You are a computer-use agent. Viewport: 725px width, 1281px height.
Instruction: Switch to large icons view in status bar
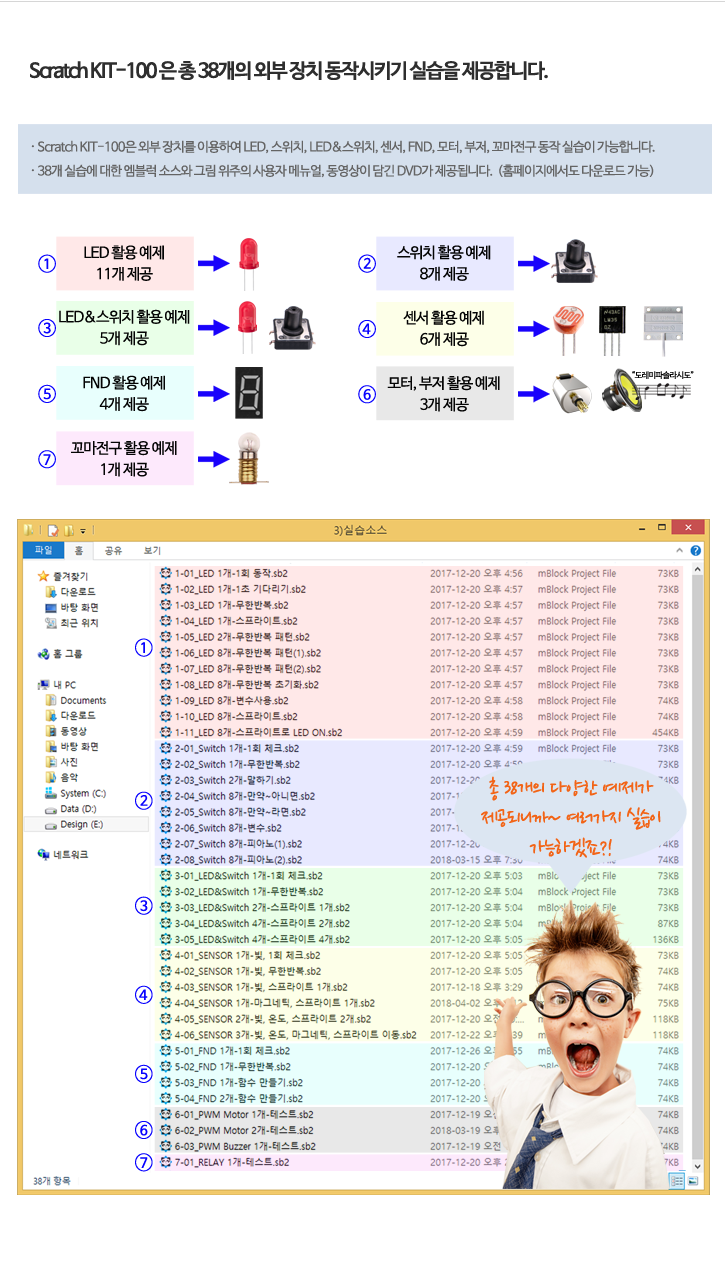tap(693, 1181)
